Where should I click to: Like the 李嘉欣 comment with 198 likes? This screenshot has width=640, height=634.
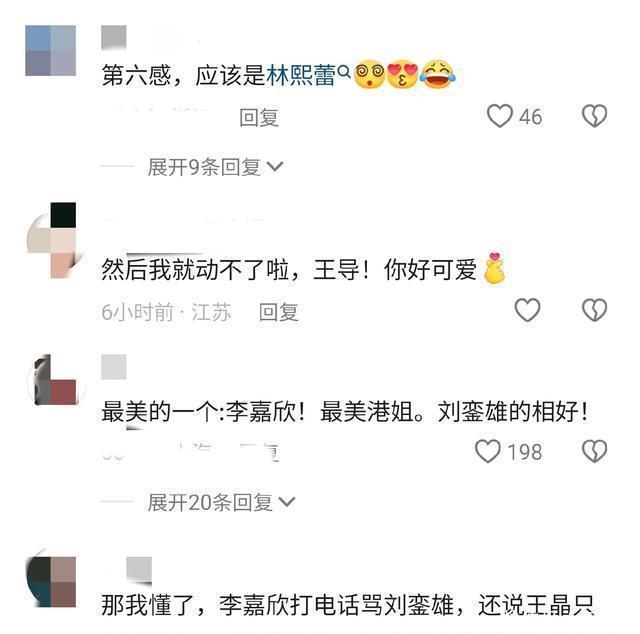pos(488,451)
